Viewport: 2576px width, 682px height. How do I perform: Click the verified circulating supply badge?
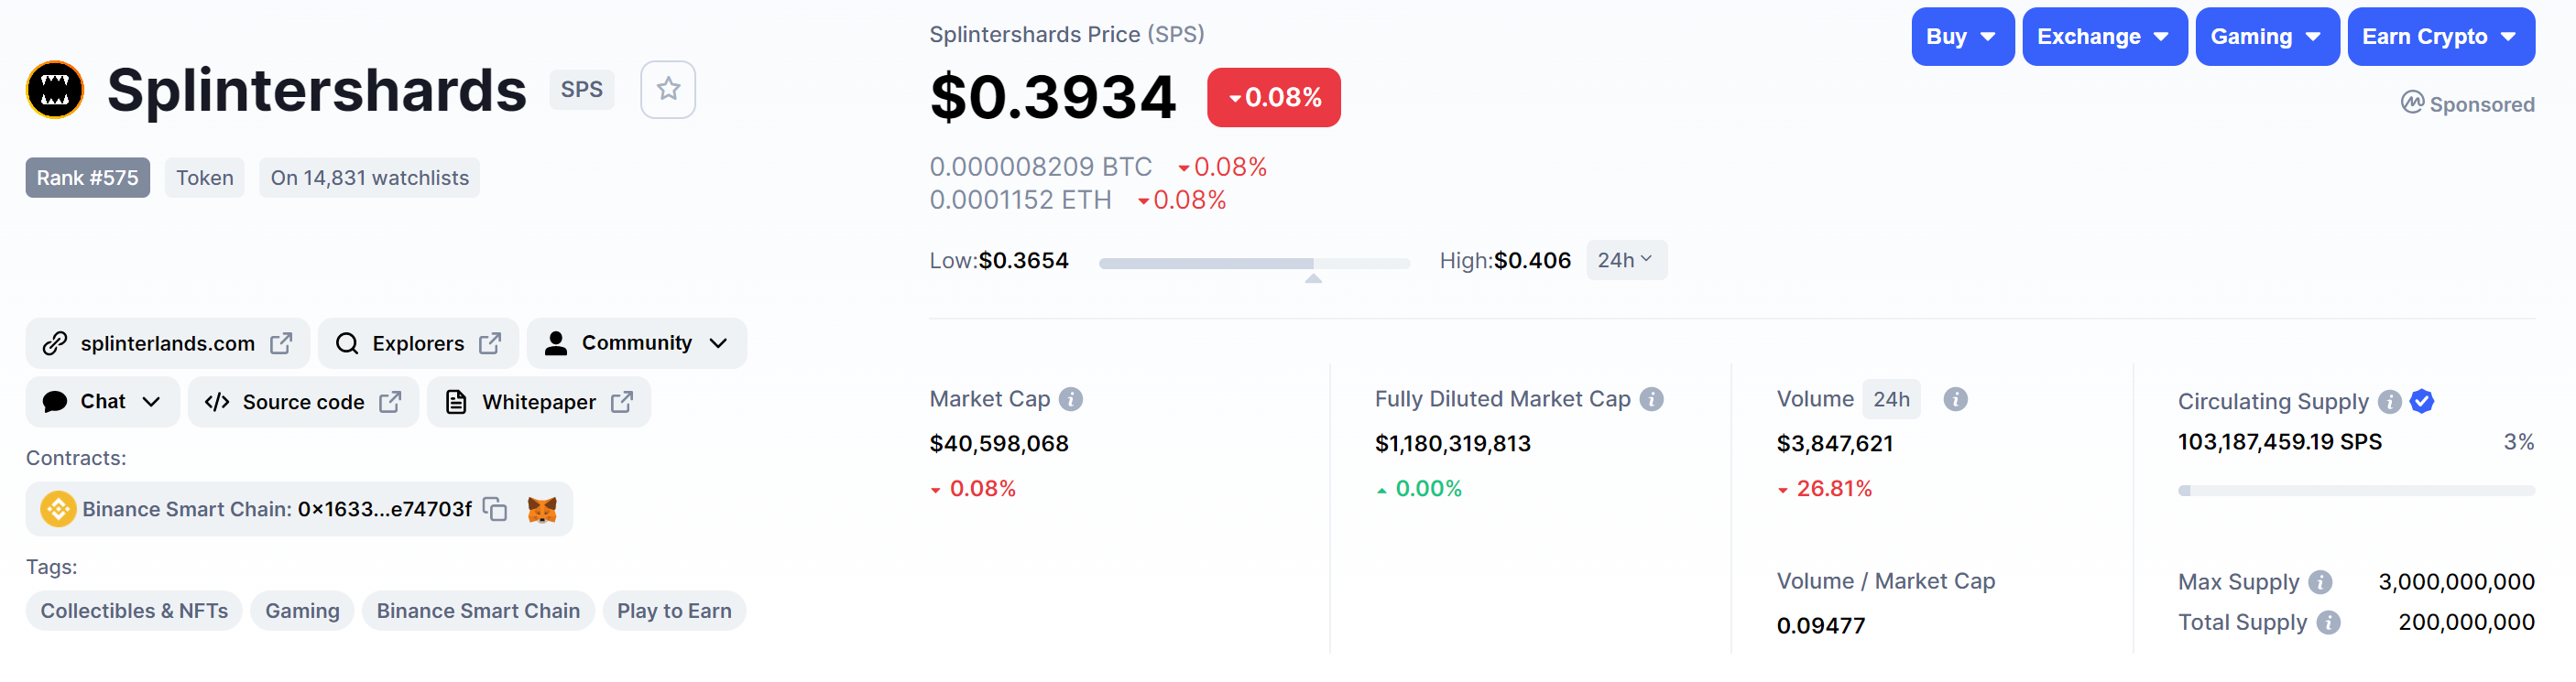[2421, 402]
